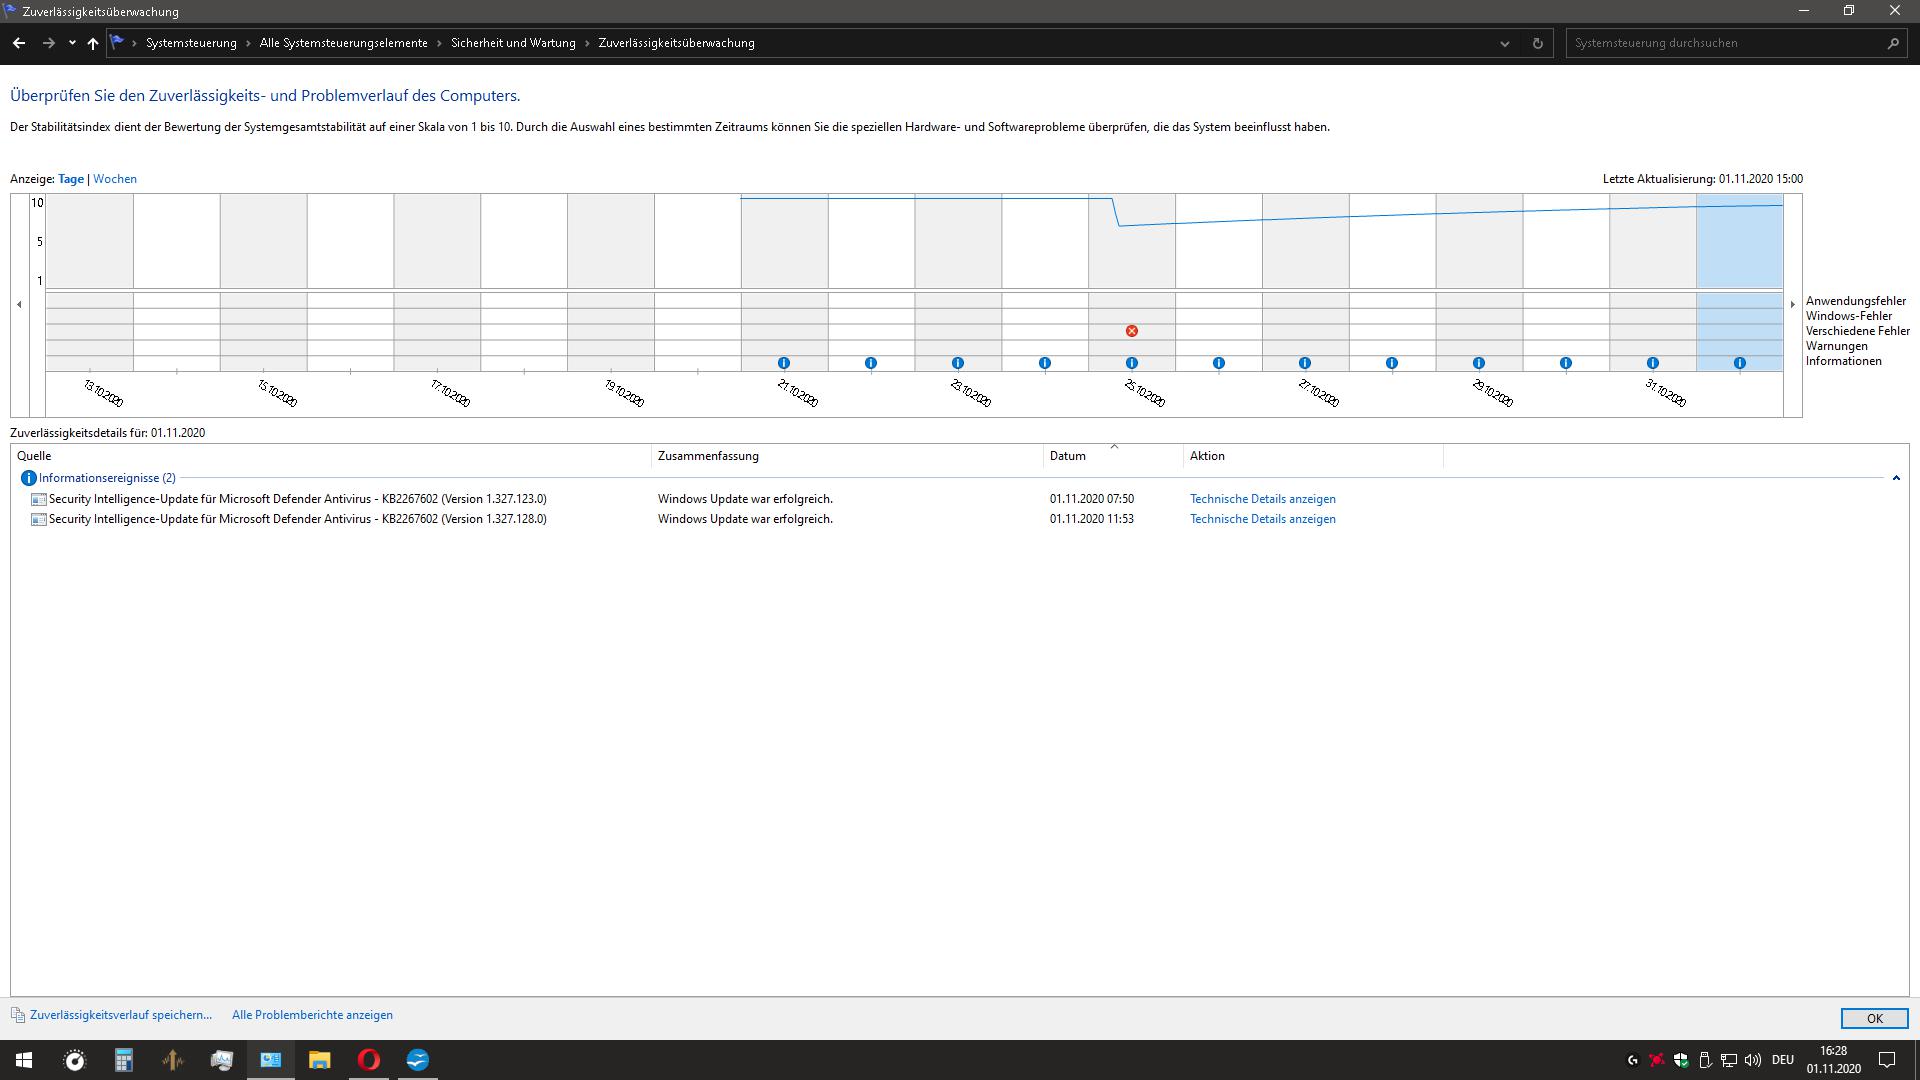Click the red error icon on 25.10.2020
The height and width of the screenshot is (1080, 1920).
point(1131,331)
